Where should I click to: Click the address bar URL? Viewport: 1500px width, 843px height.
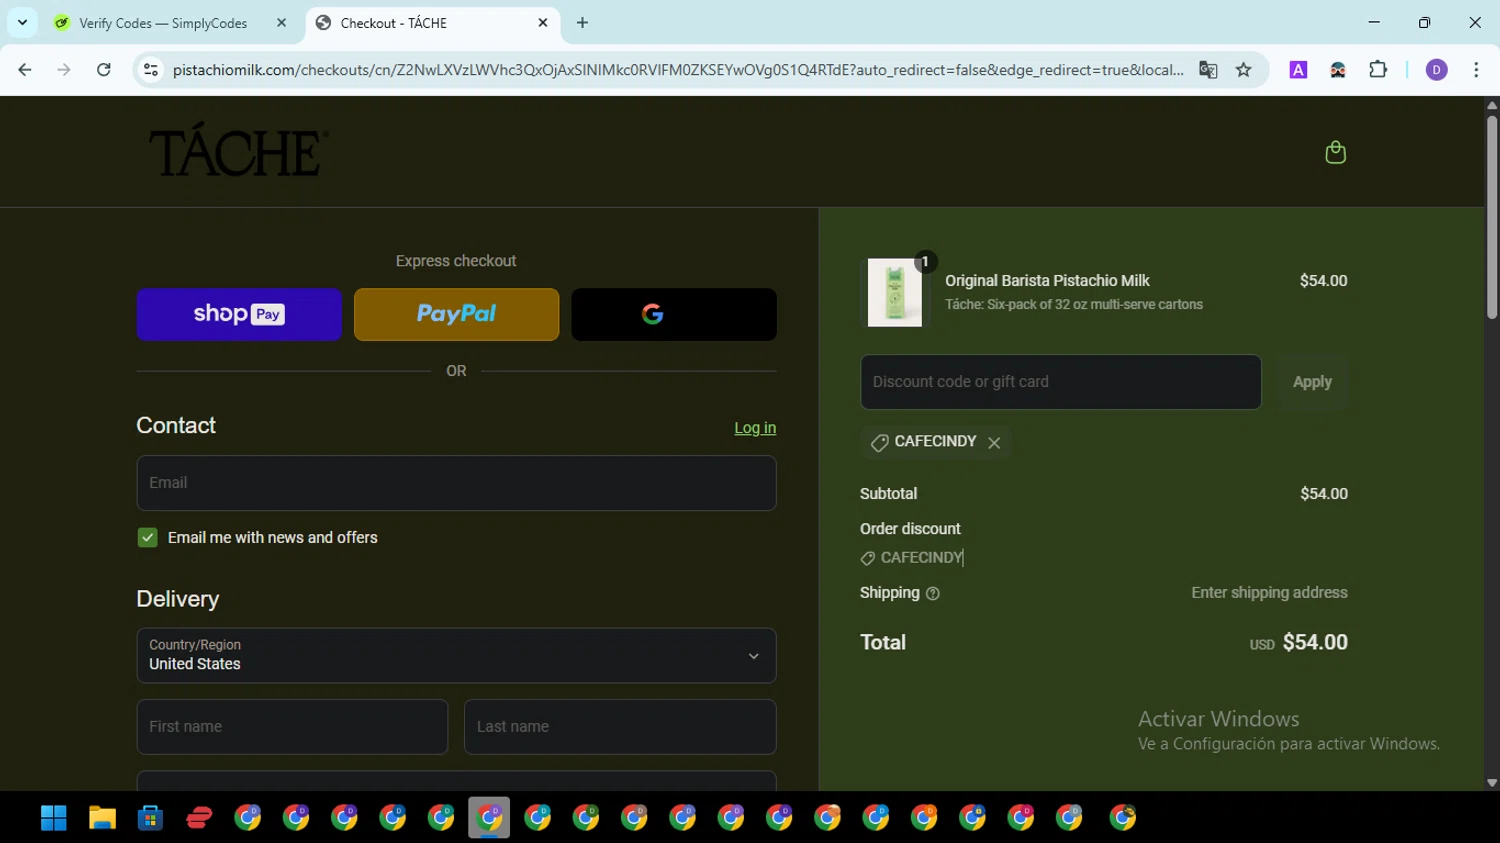coord(677,70)
